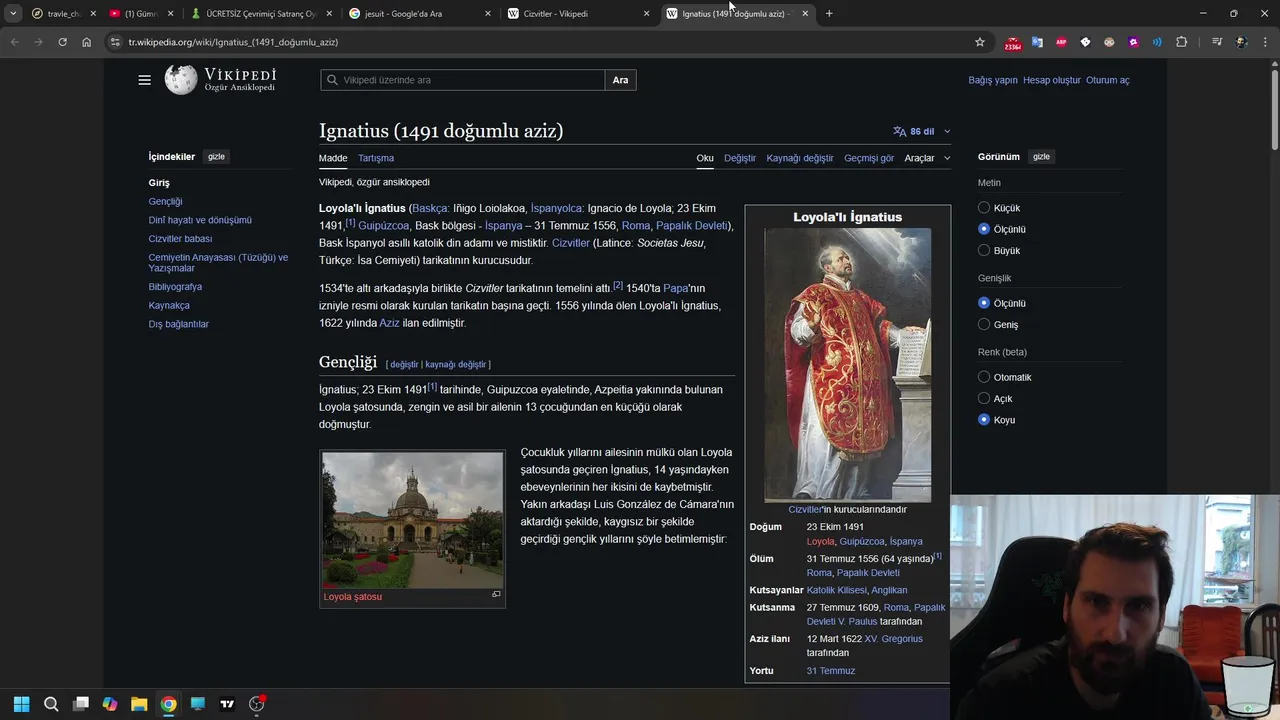Open Chrome tab search dropdown
The height and width of the screenshot is (720, 1280).
tap(13, 13)
